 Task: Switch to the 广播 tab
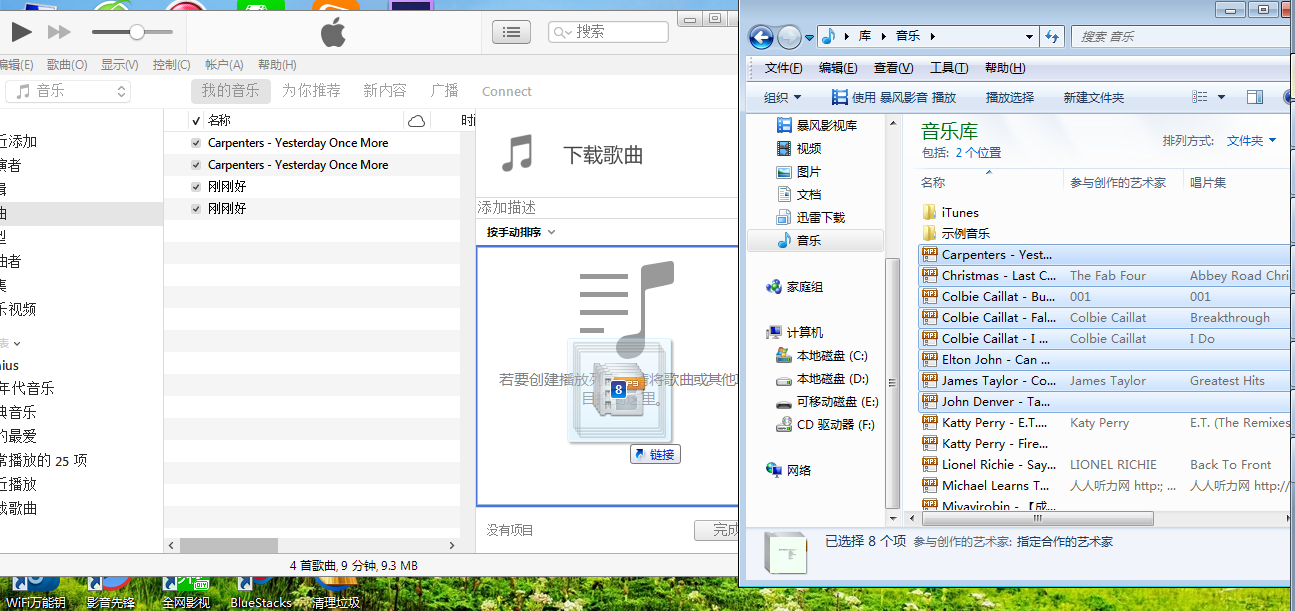tap(444, 91)
